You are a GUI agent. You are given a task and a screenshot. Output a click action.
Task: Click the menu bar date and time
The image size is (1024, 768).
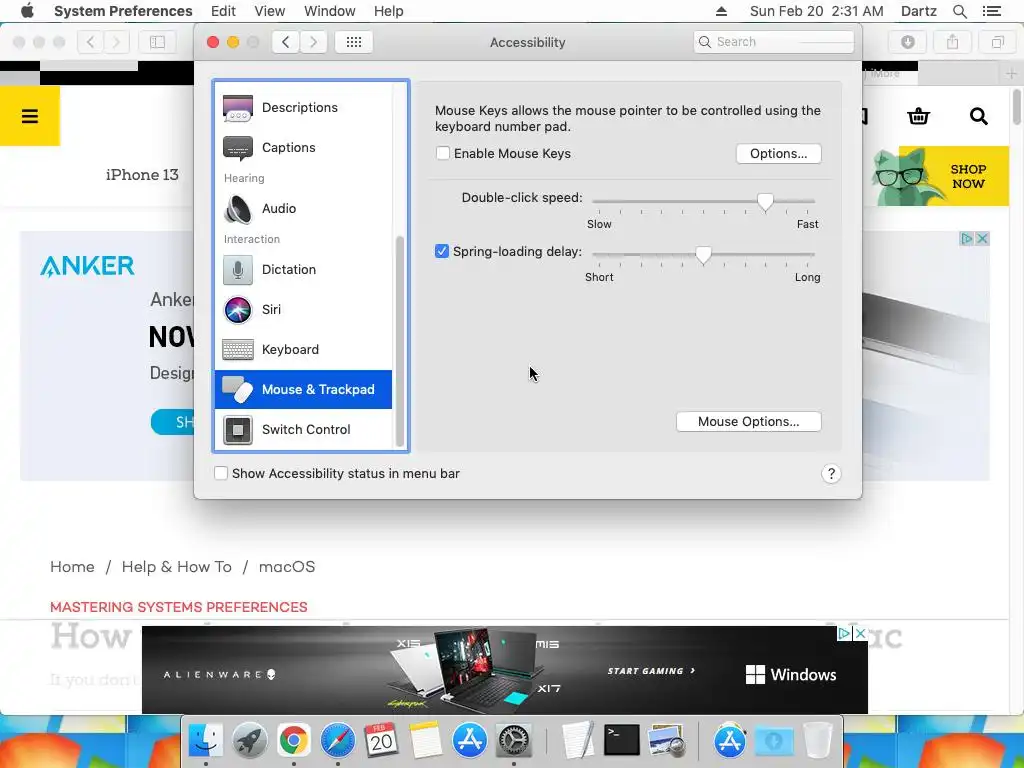[x=816, y=11]
